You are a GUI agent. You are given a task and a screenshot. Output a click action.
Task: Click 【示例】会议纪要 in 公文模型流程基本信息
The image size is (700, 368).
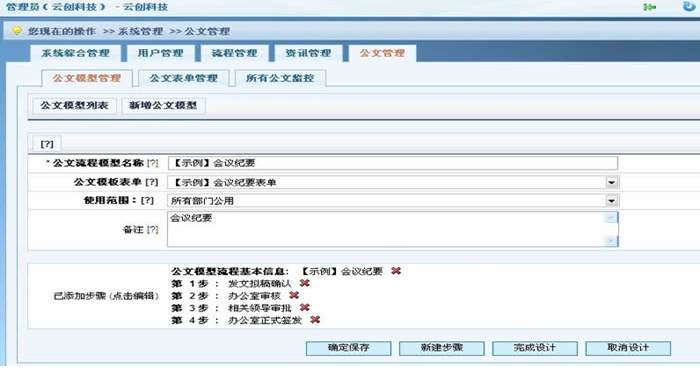[342, 271]
